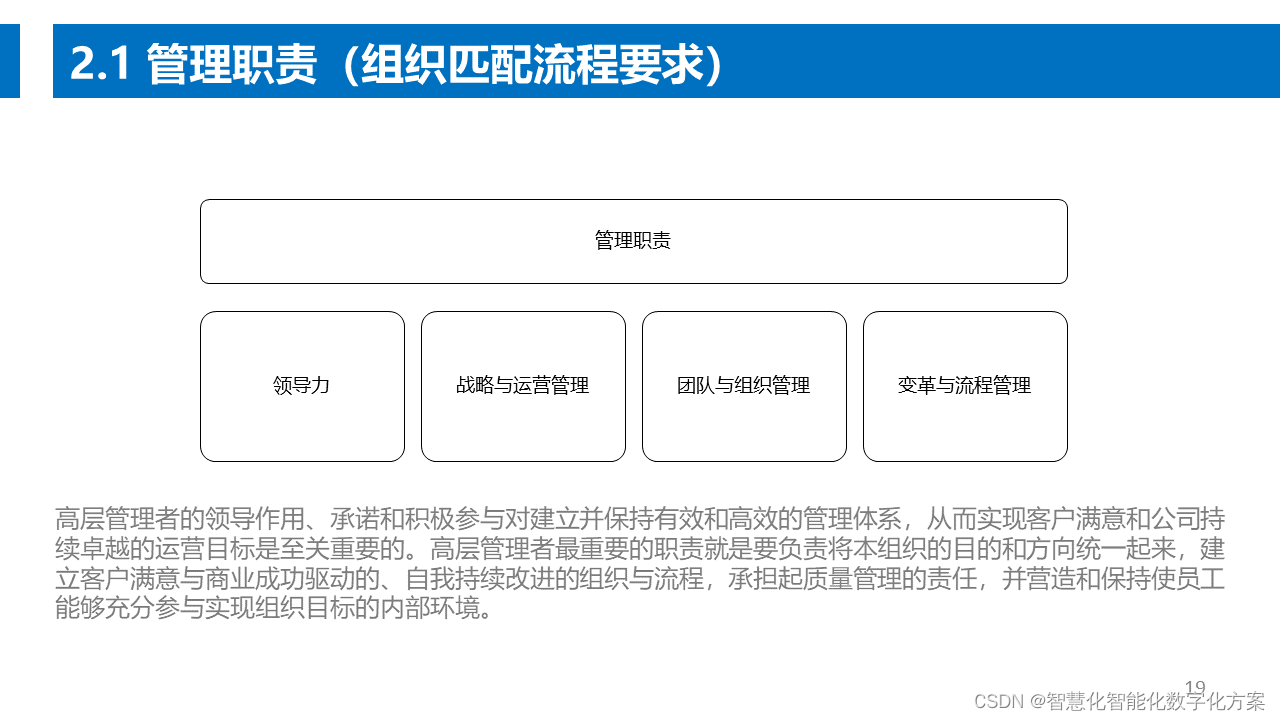Select the 战略与运营管理 box
The height and width of the screenshot is (720, 1280).
(x=523, y=386)
